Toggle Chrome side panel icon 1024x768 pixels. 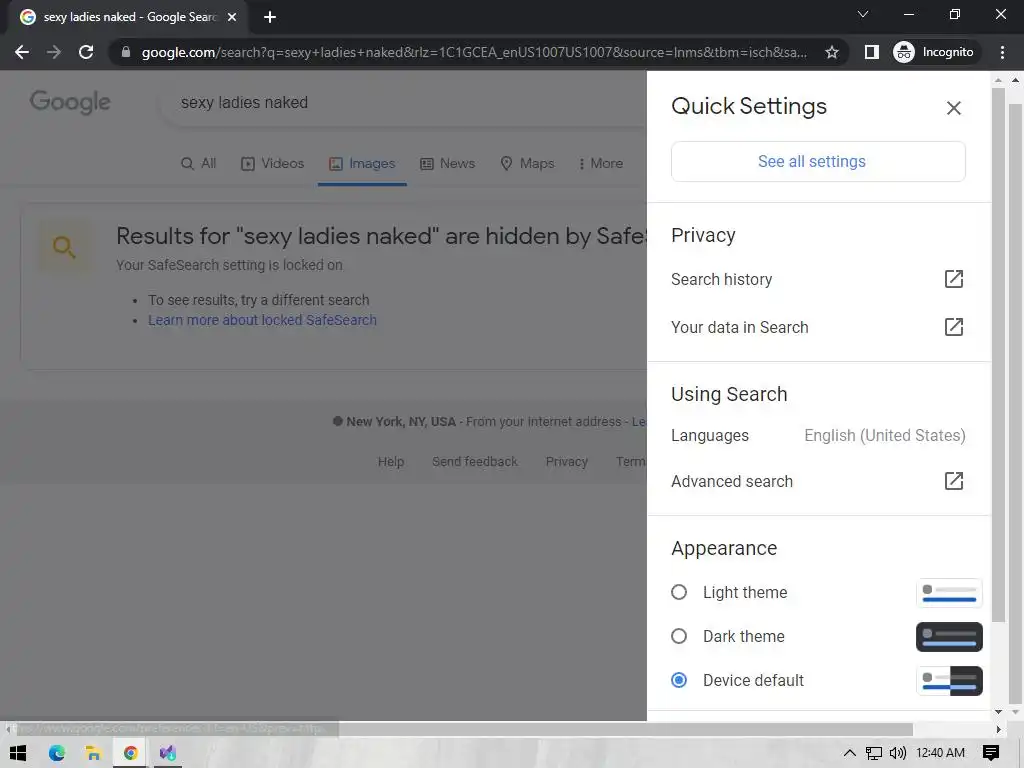coord(871,52)
